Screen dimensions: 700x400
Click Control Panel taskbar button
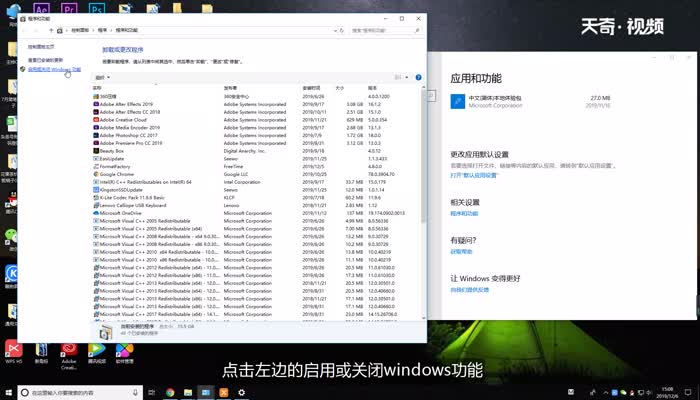(206, 392)
